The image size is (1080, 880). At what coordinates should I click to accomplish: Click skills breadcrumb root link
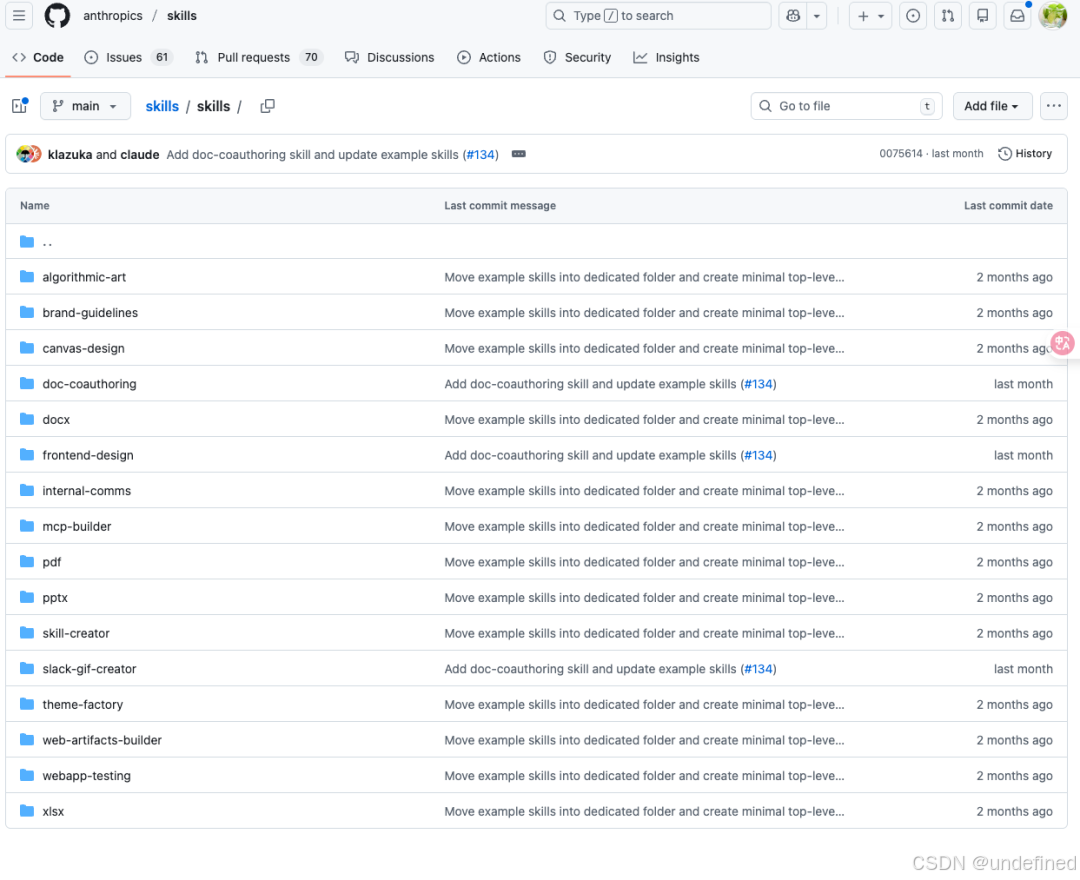click(x=162, y=106)
